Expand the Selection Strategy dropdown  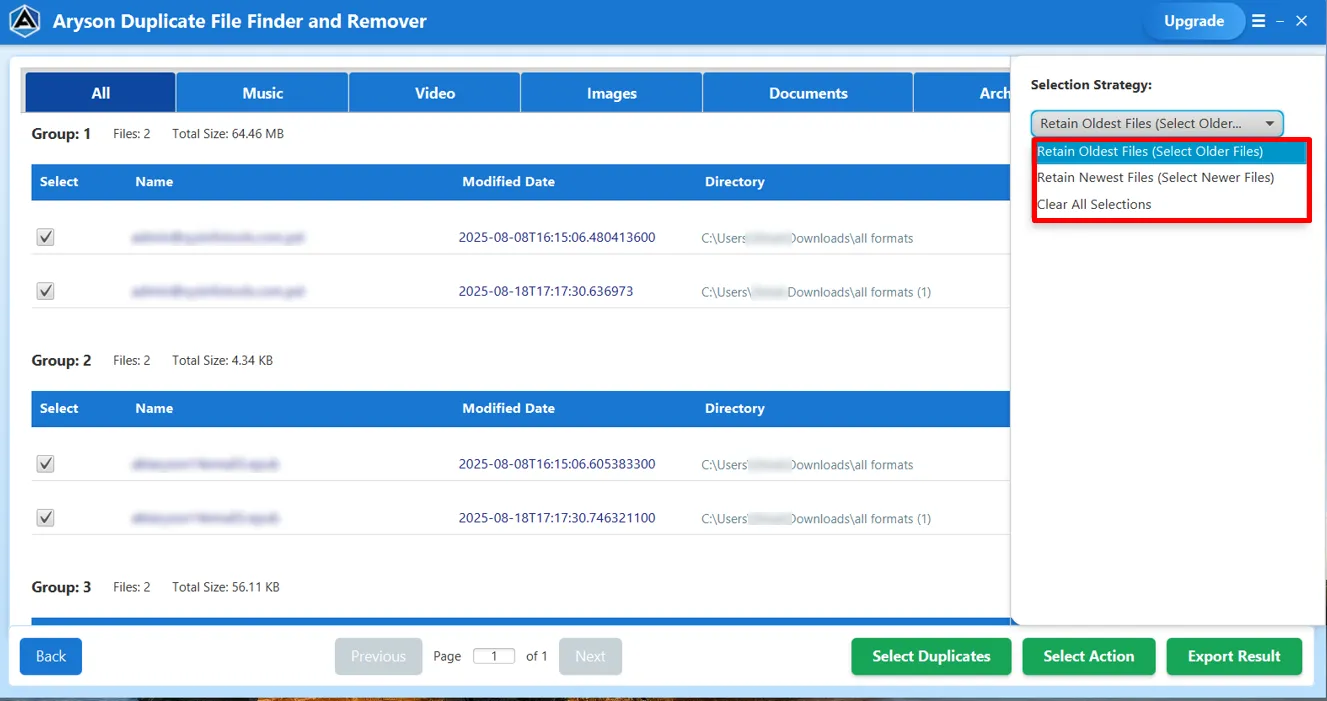pos(1157,124)
